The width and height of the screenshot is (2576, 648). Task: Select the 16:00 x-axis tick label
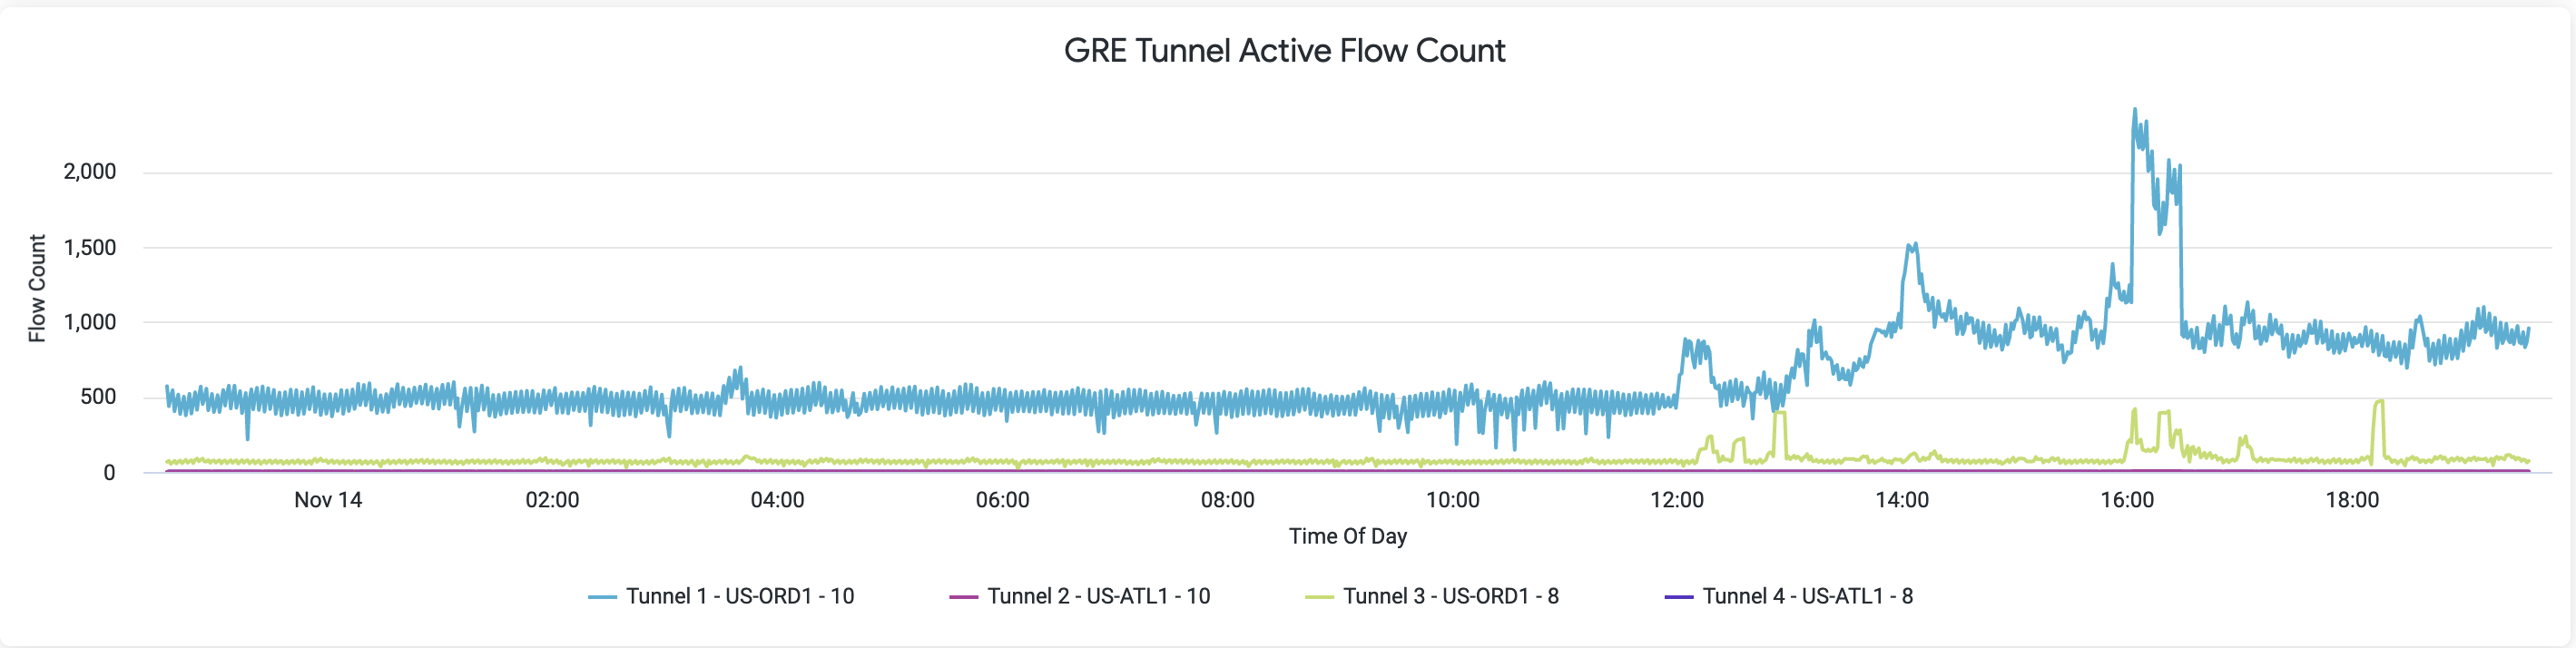[x=2127, y=500]
